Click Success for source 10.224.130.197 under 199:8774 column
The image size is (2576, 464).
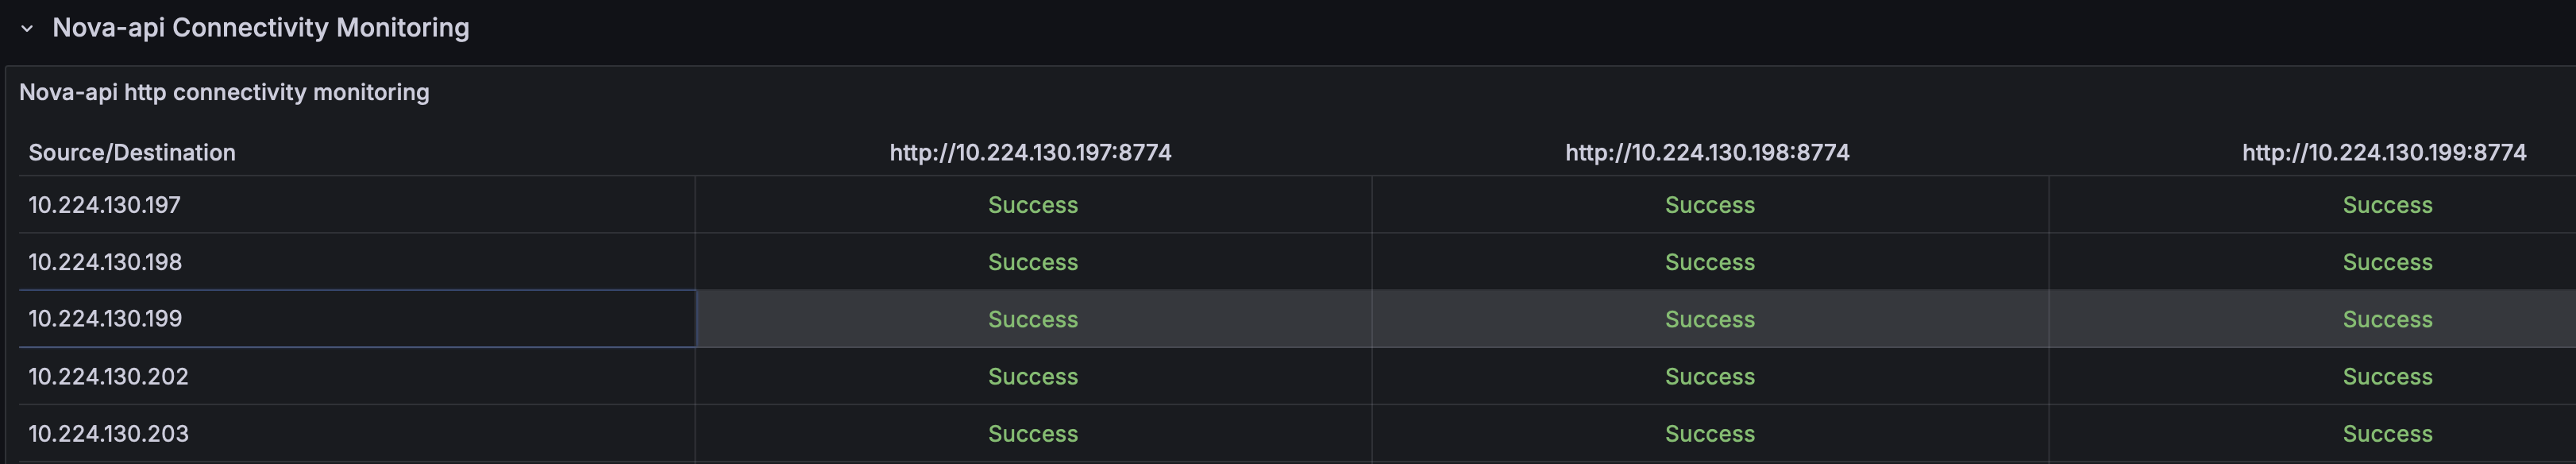coord(2387,205)
